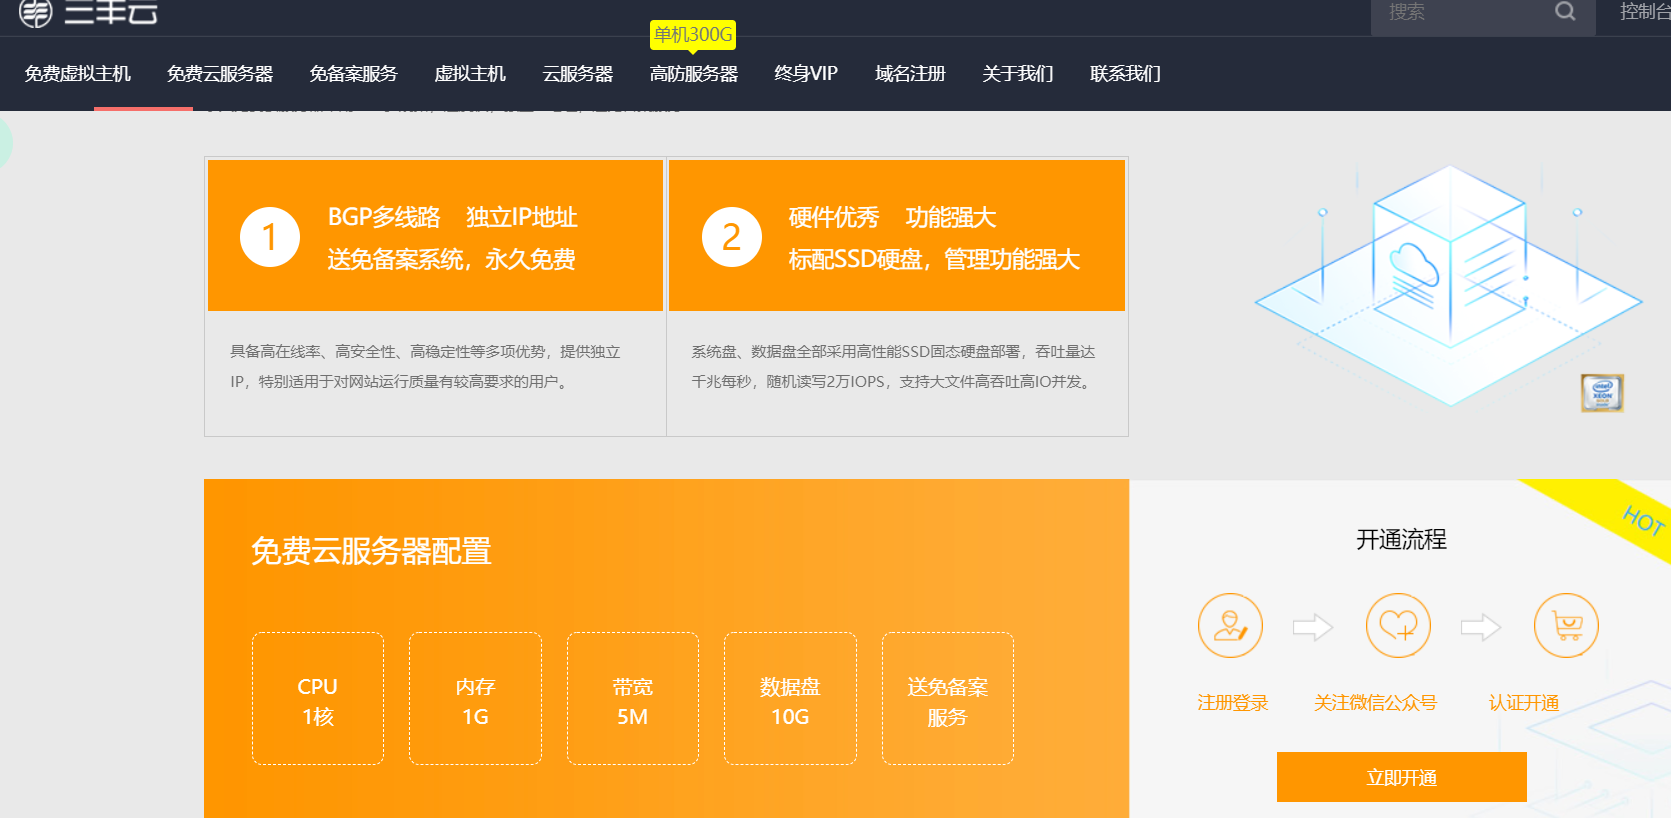
Task: Open the 高防服务器 menu item
Action: point(694,74)
